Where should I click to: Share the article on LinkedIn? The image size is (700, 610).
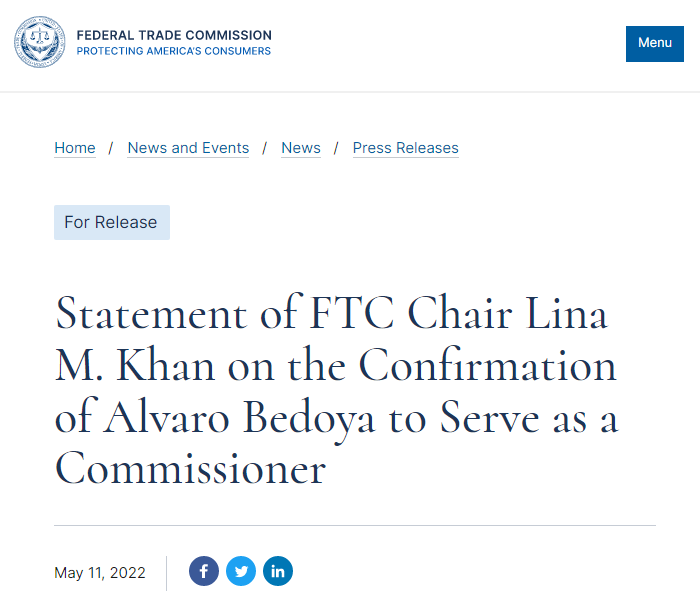point(278,572)
